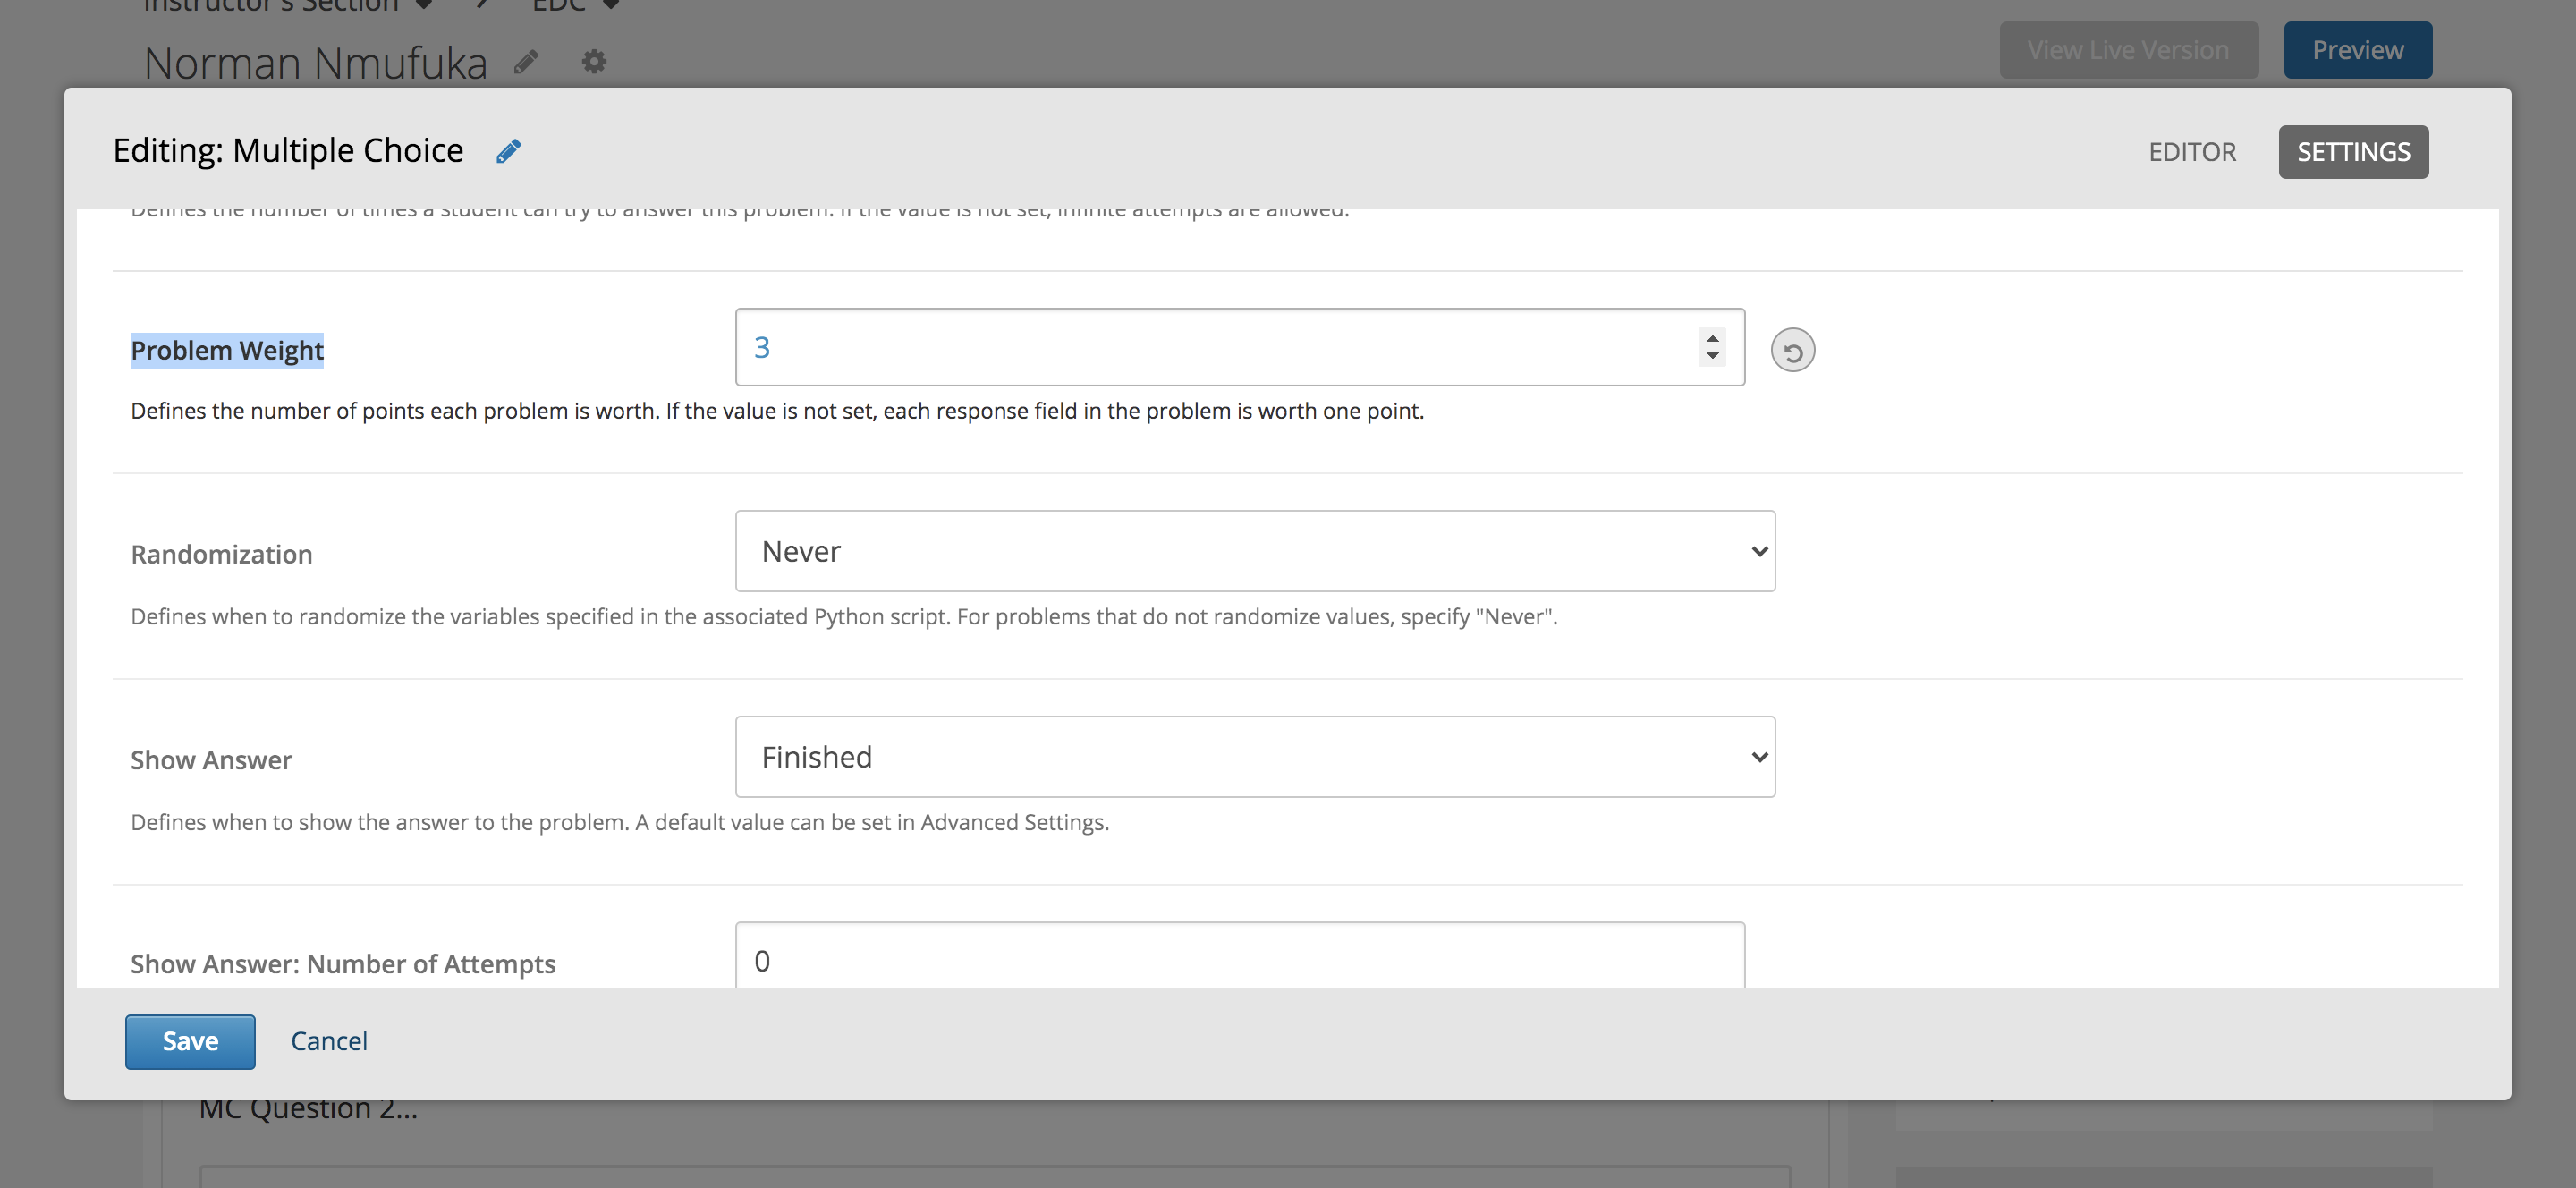This screenshot has height=1188, width=2576.
Task: Click the Preview button in the background page
Action: click(x=2357, y=50)
